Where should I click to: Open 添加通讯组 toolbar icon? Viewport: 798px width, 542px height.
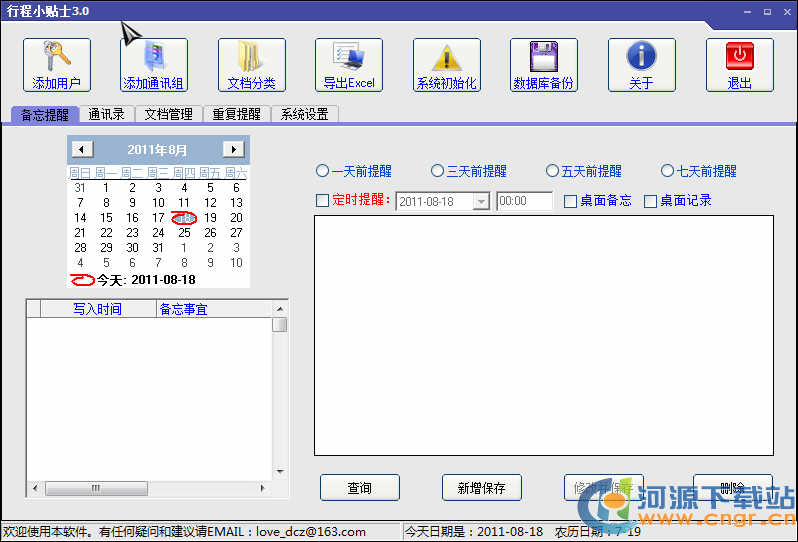(x=153, y=57)
